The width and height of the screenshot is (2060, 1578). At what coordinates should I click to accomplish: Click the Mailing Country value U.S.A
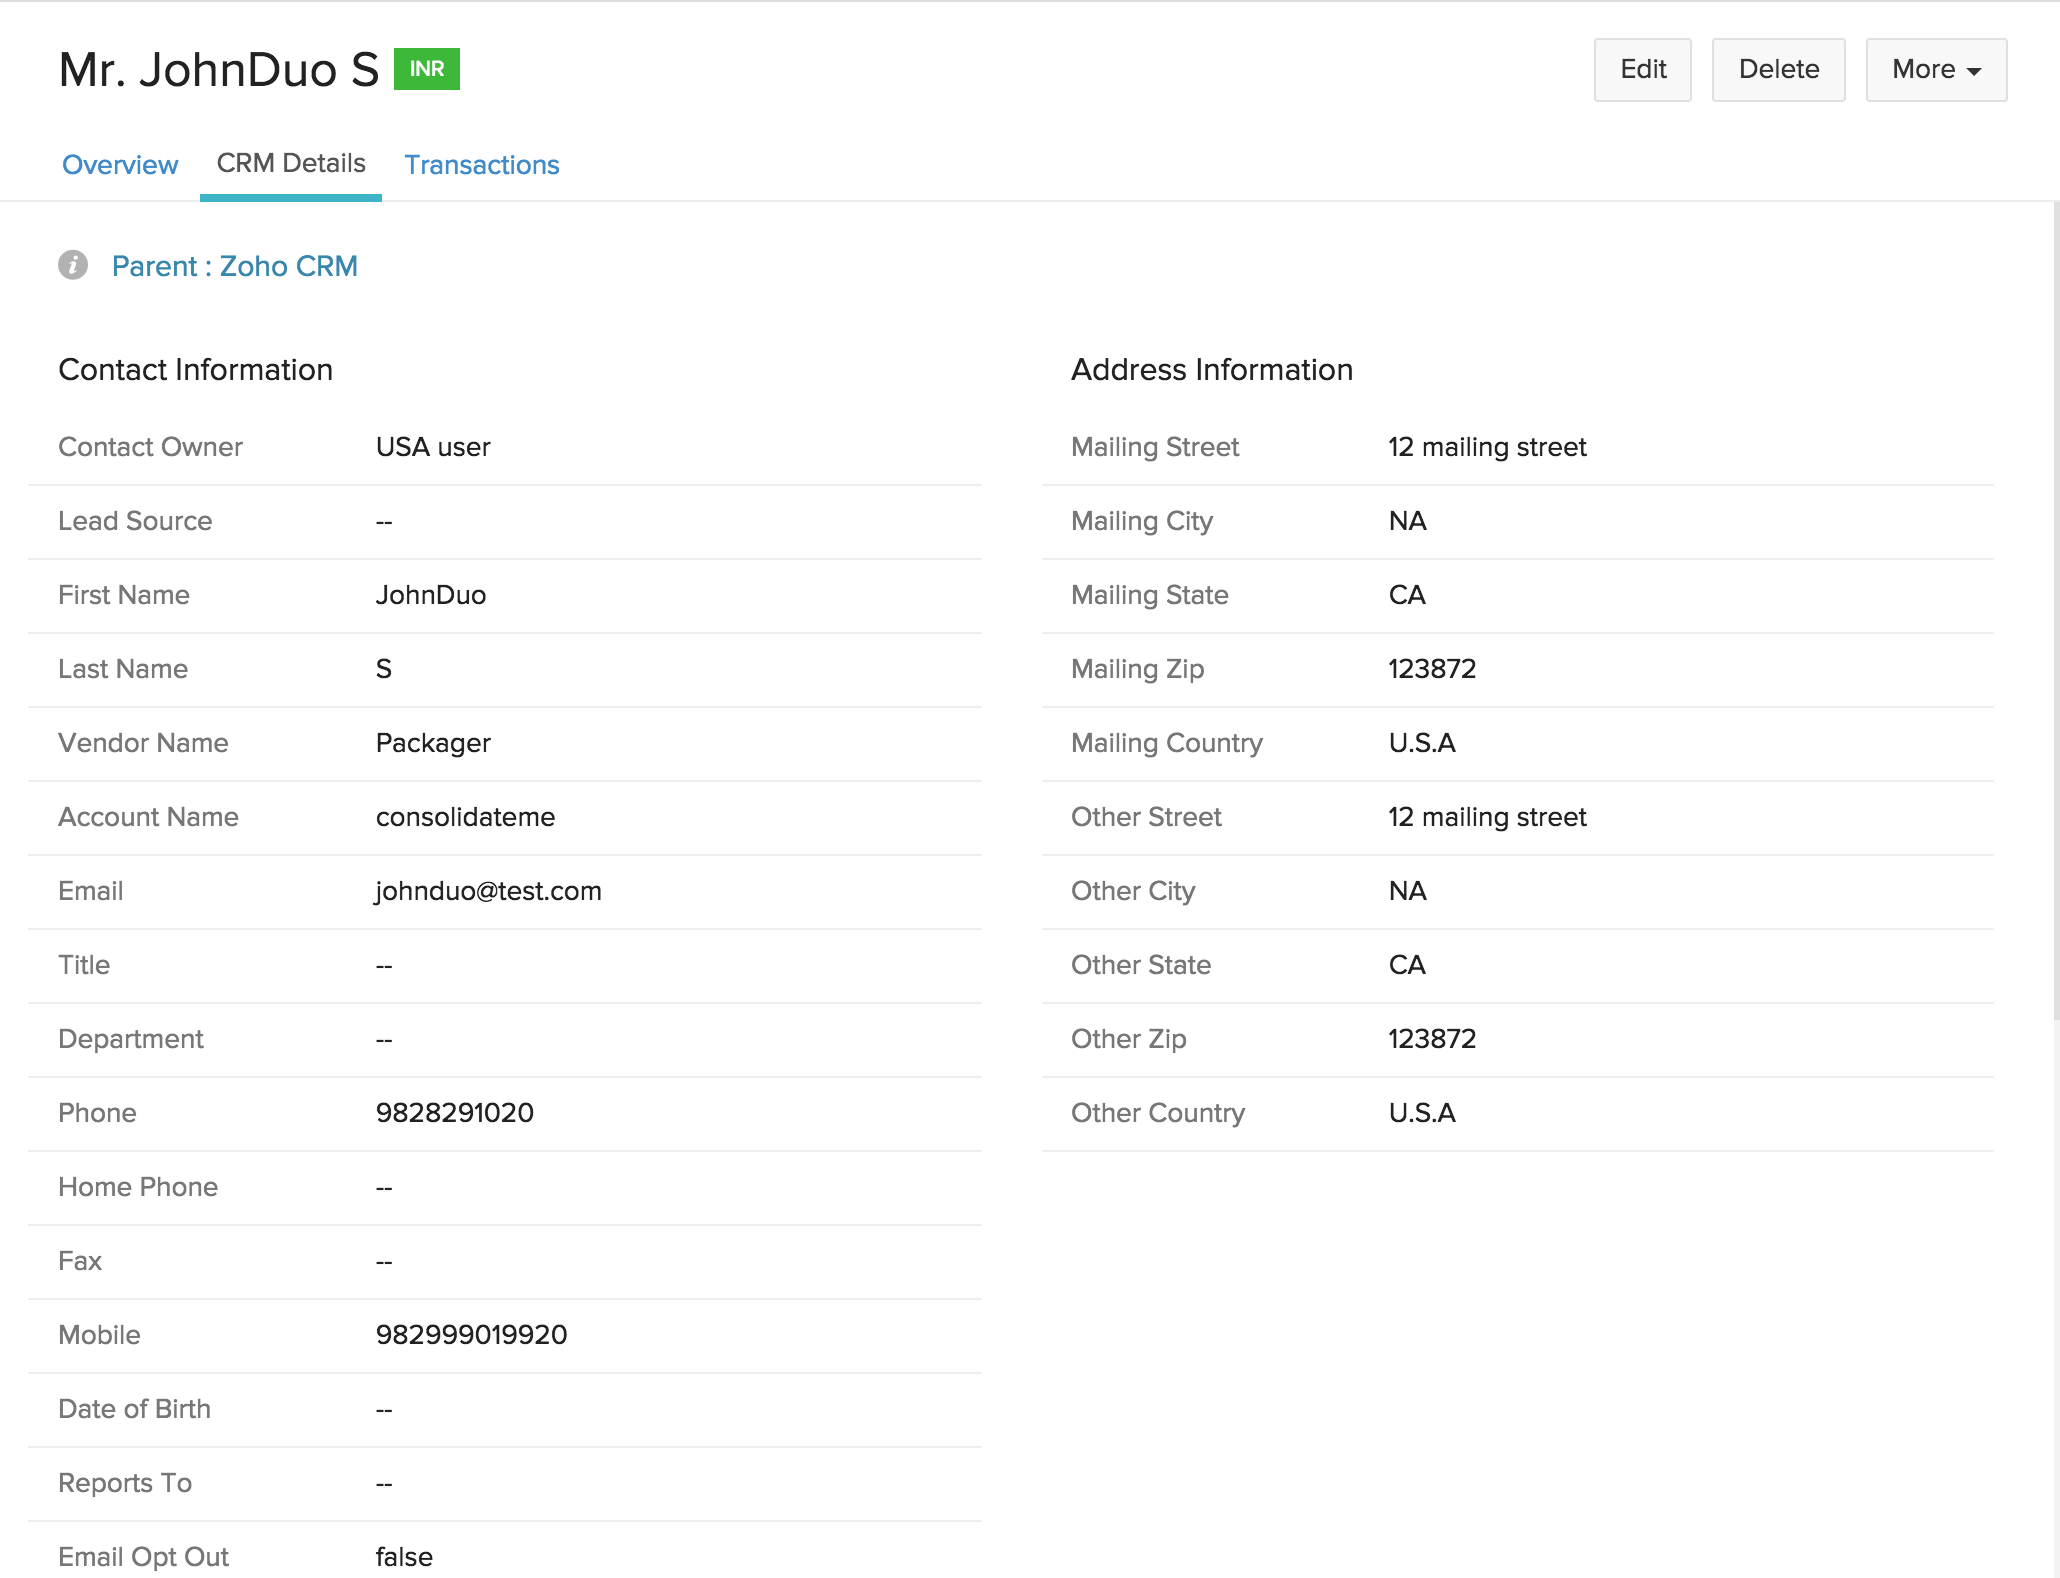1421,743
